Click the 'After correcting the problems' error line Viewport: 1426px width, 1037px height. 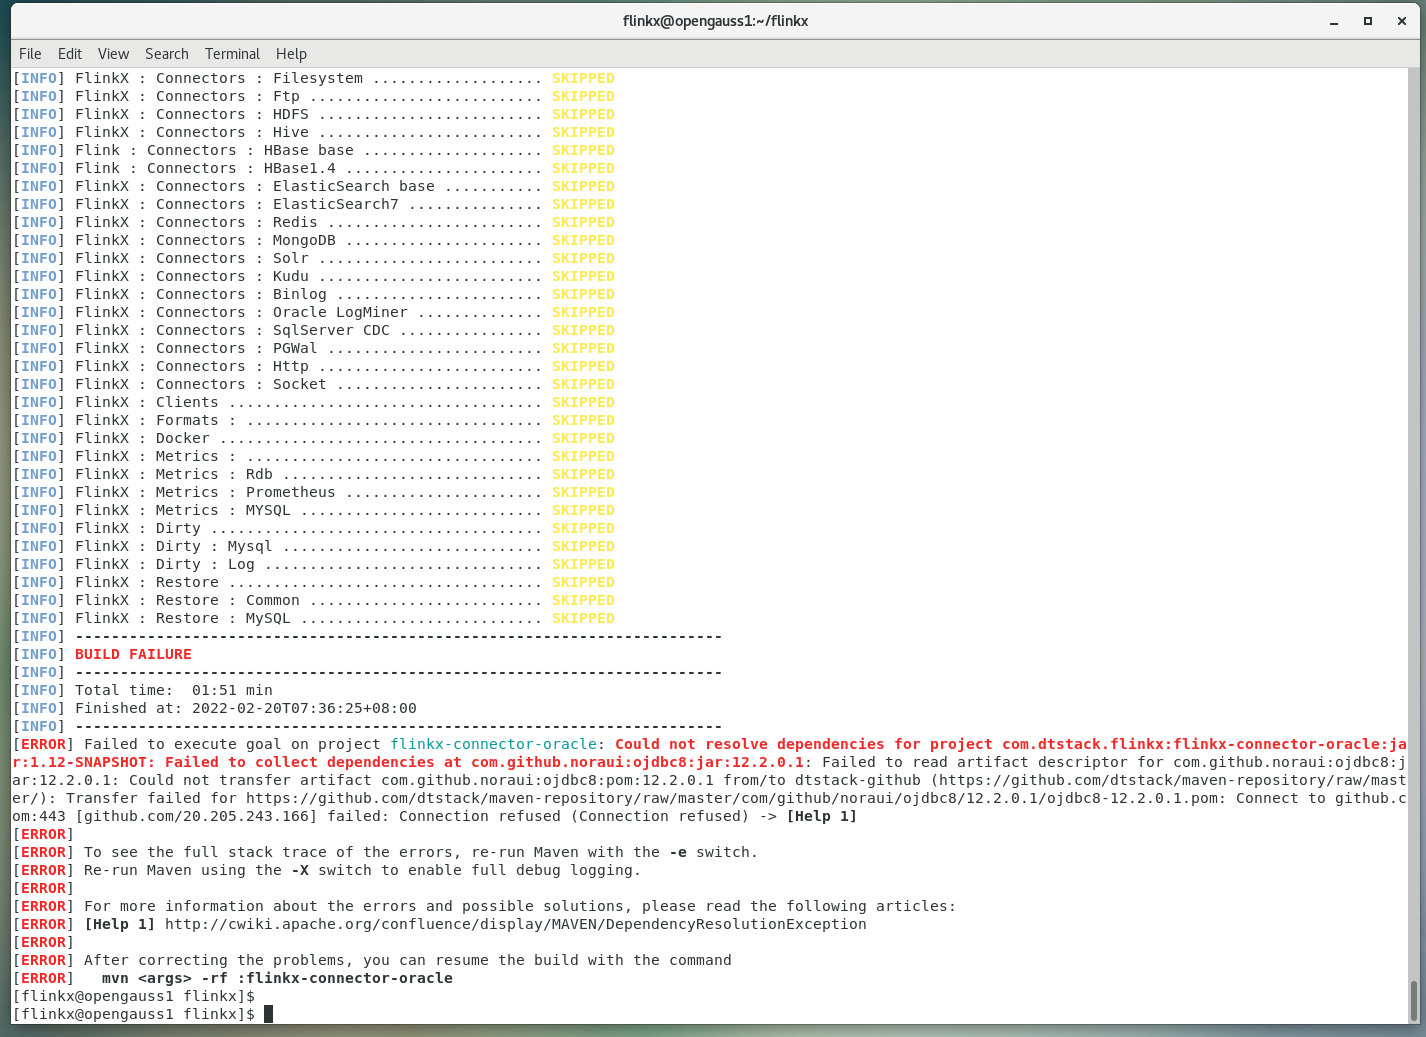(x=372, y=960)
